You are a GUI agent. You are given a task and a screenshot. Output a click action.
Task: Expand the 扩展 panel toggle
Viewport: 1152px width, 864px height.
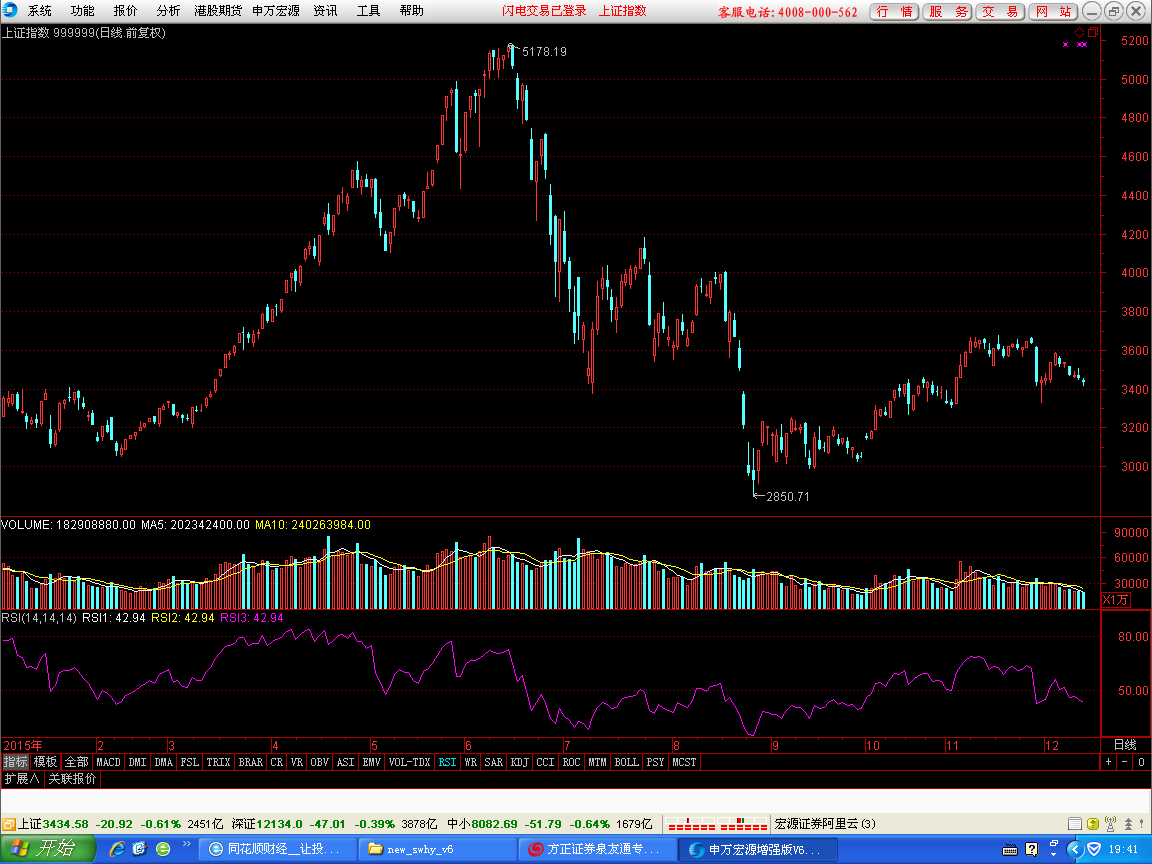point(21,779)
